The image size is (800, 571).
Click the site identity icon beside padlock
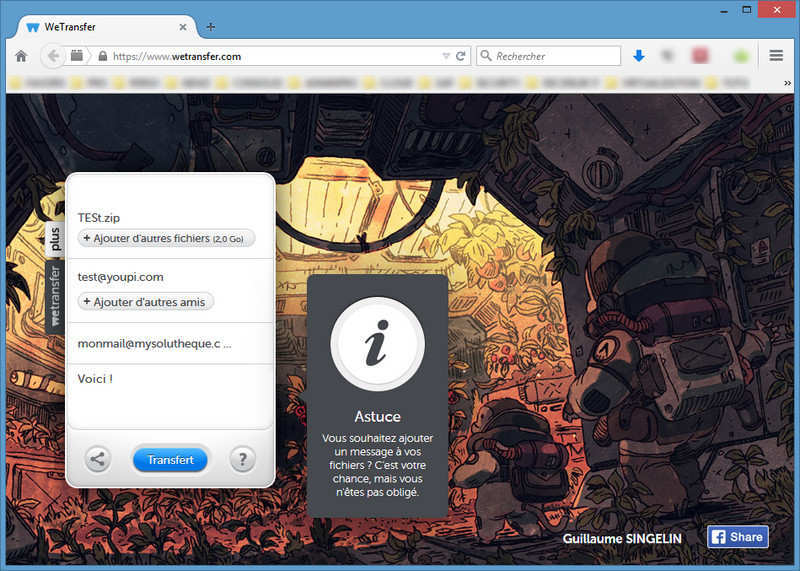click(x=77, y=55)
